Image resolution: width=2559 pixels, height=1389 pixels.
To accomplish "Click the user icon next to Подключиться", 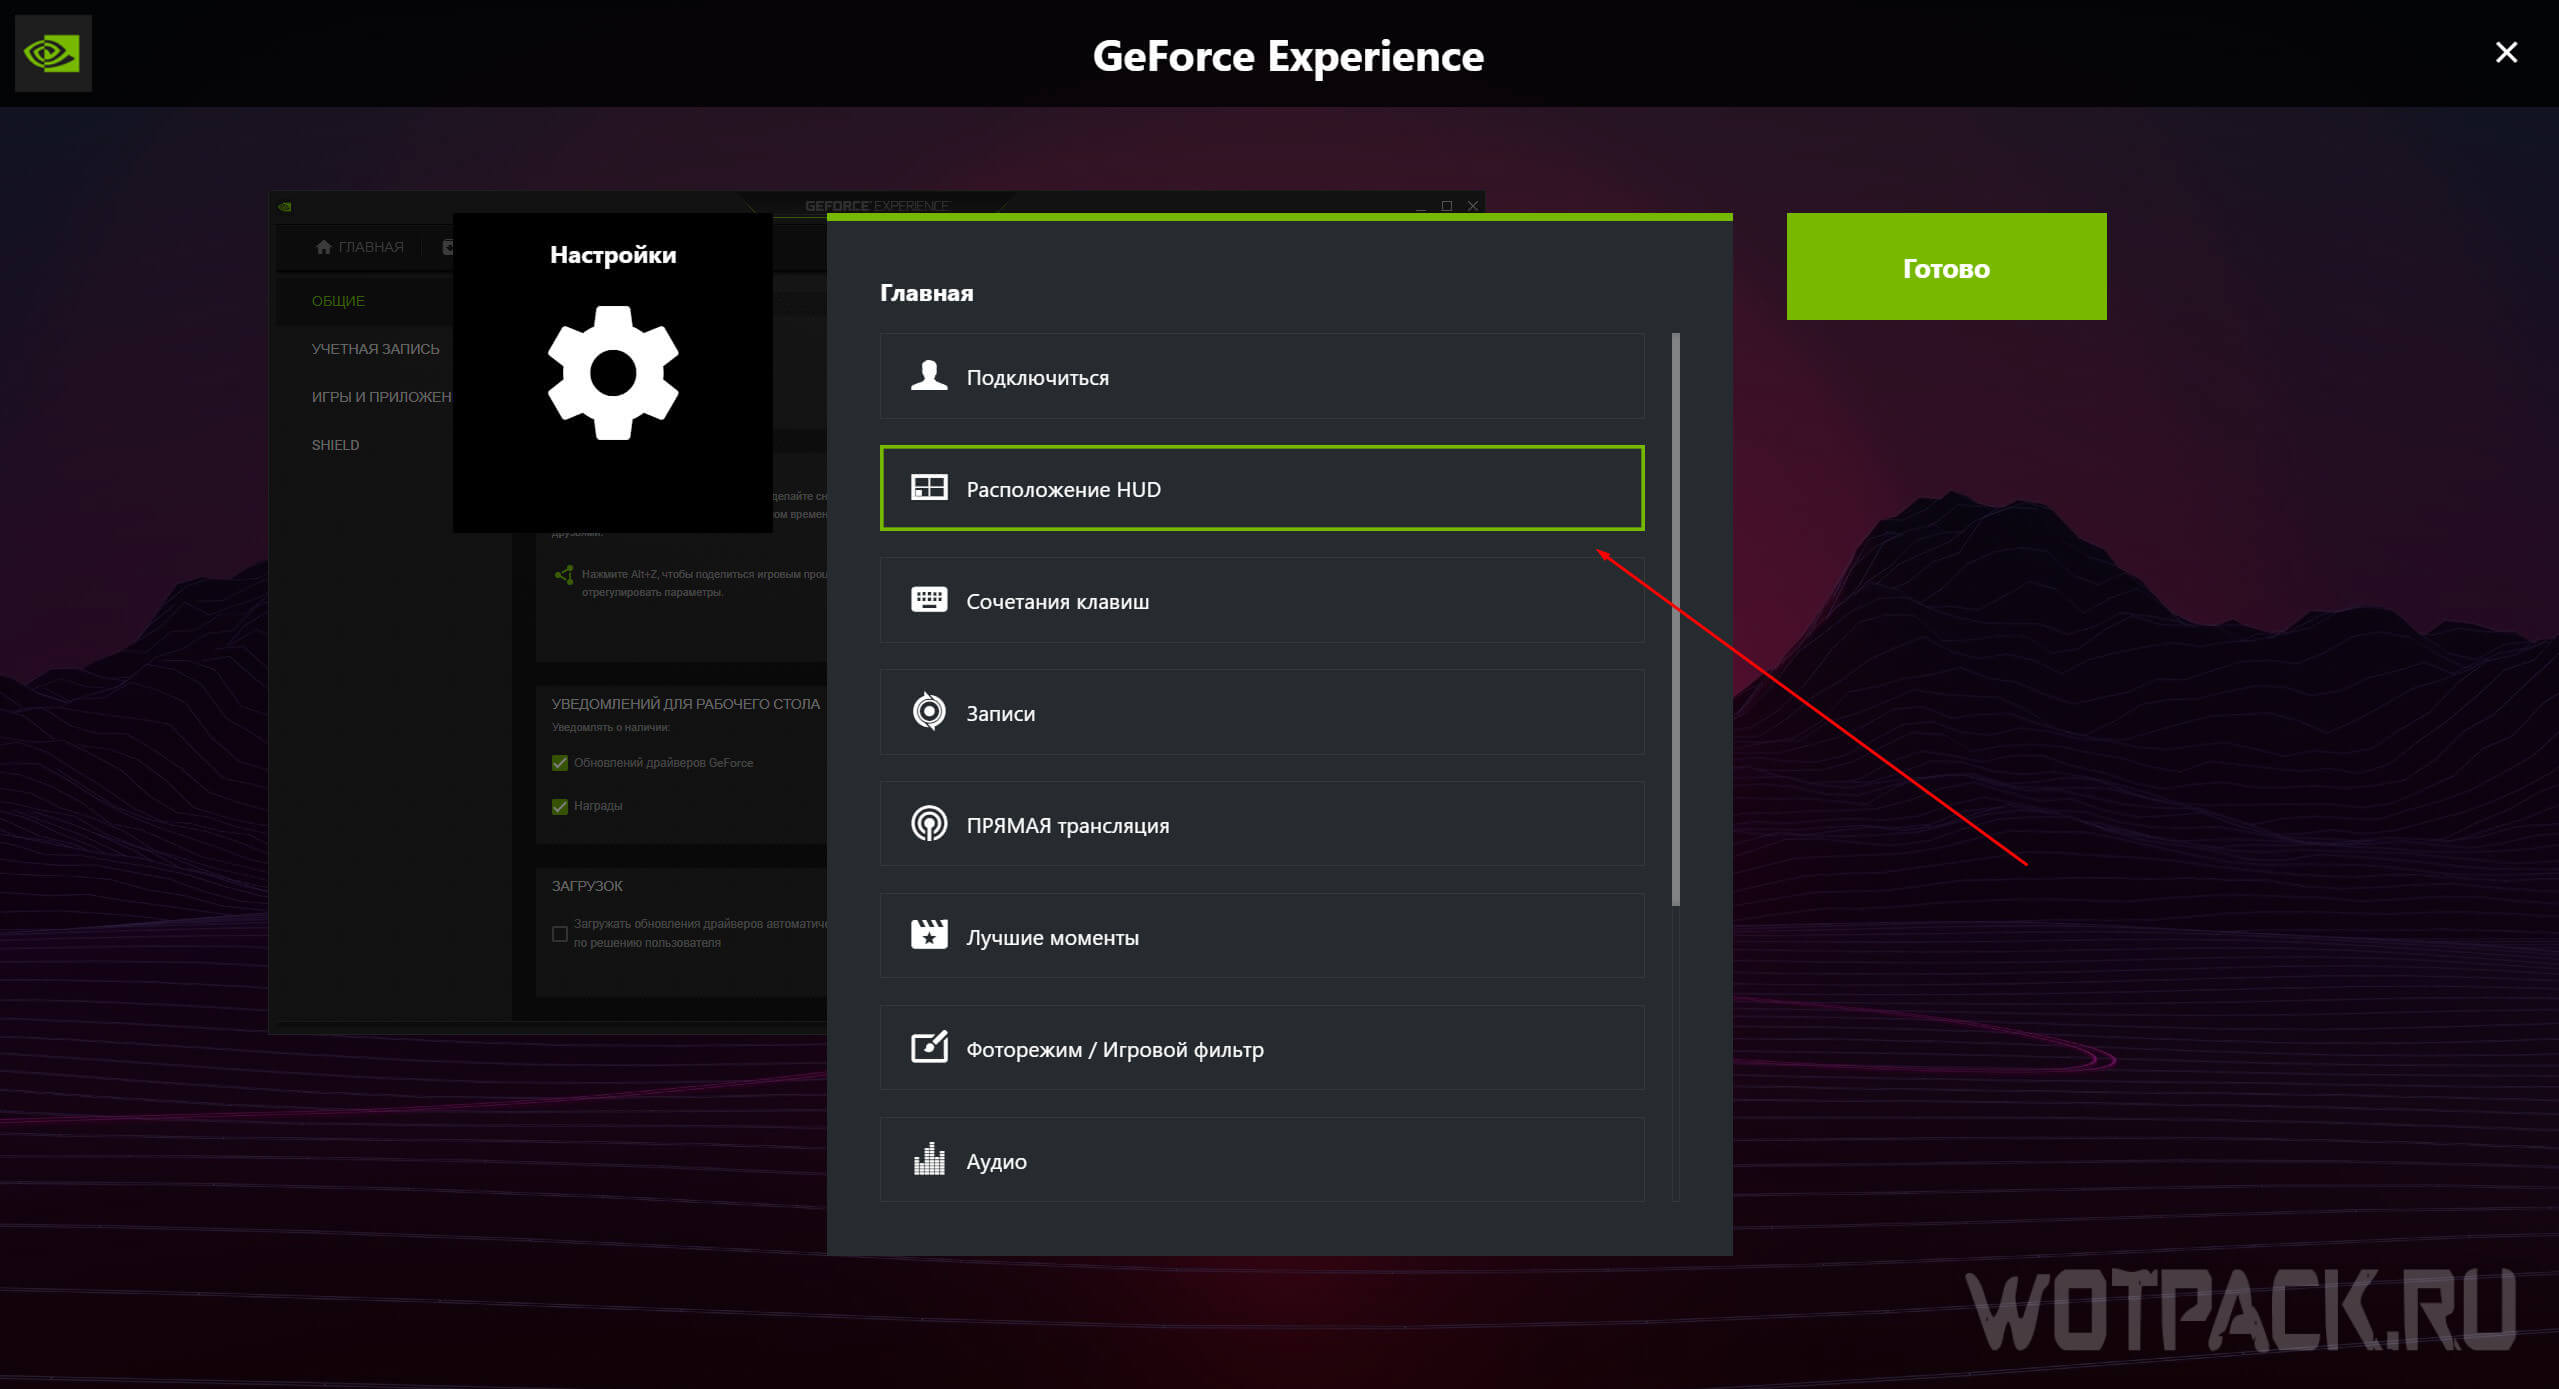I will click(x=929, y=376).
